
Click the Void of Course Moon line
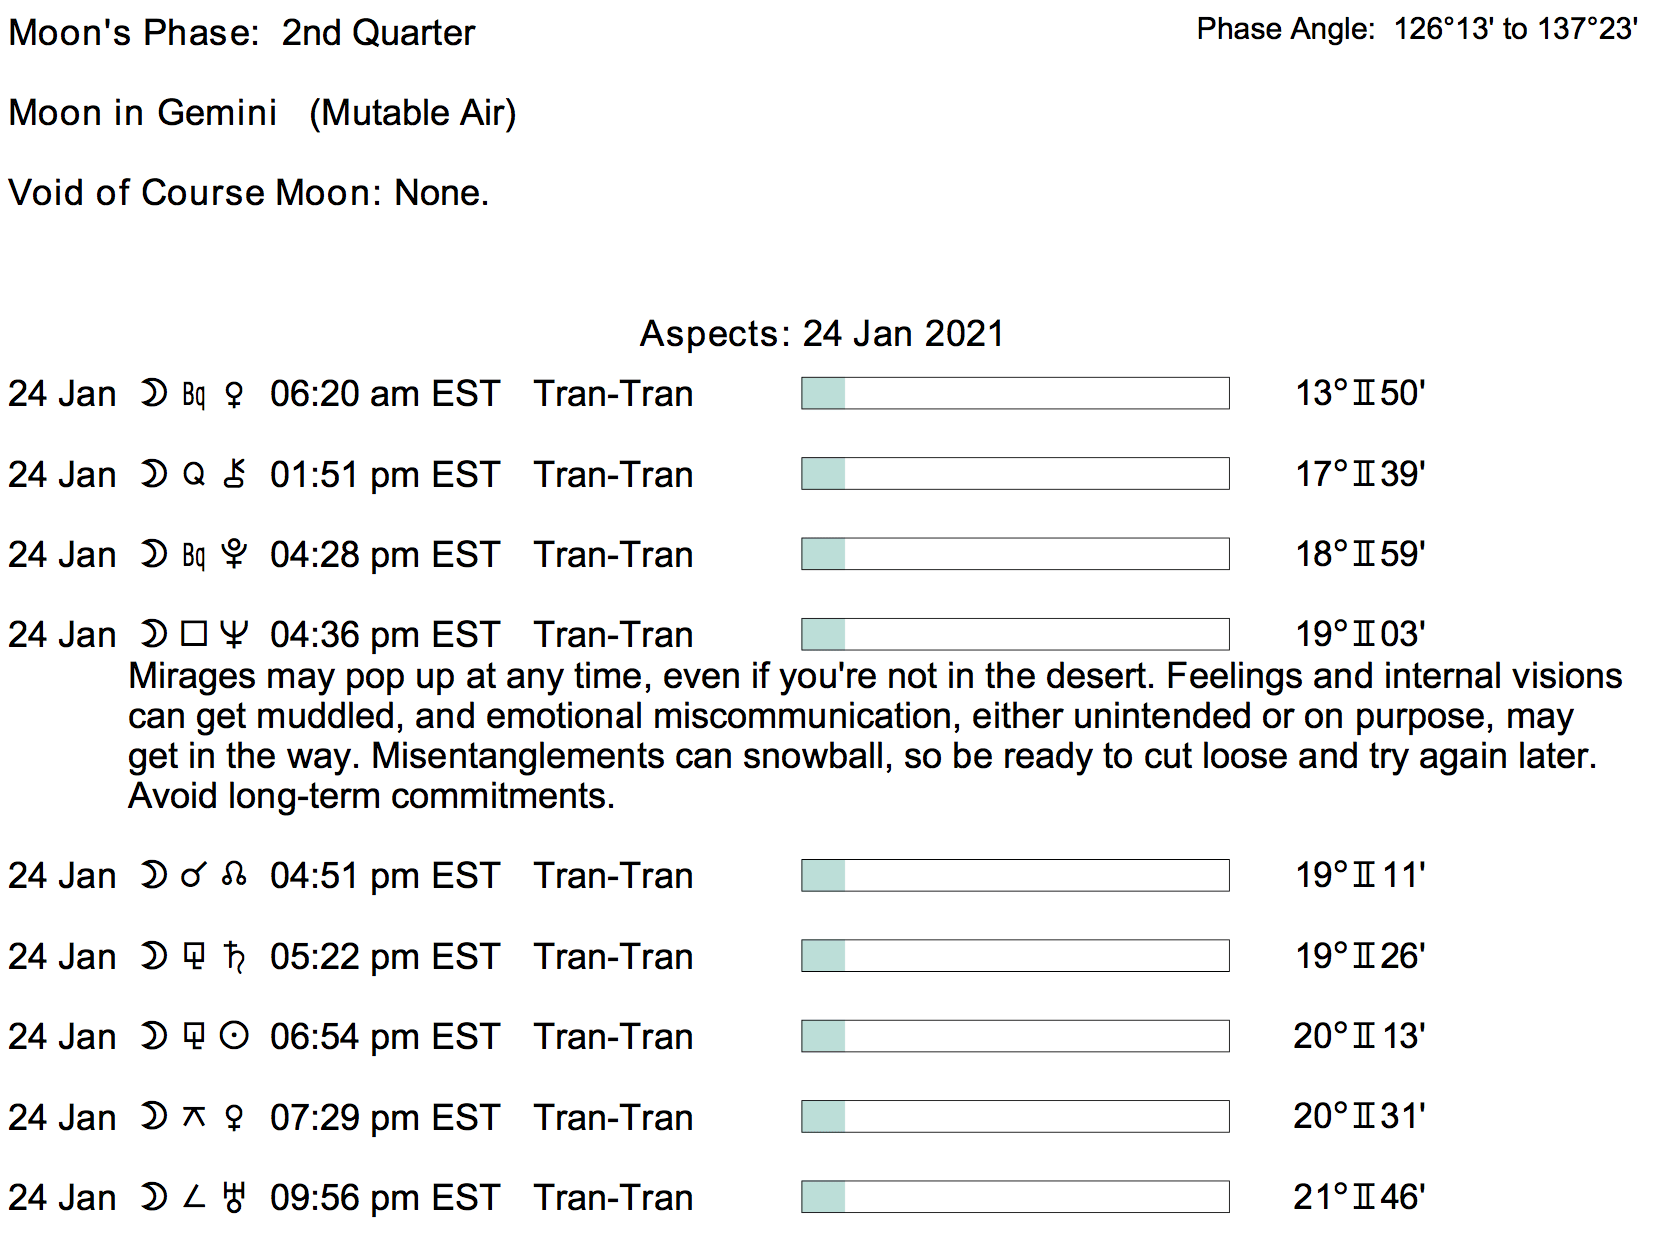[x=248, y=193]
